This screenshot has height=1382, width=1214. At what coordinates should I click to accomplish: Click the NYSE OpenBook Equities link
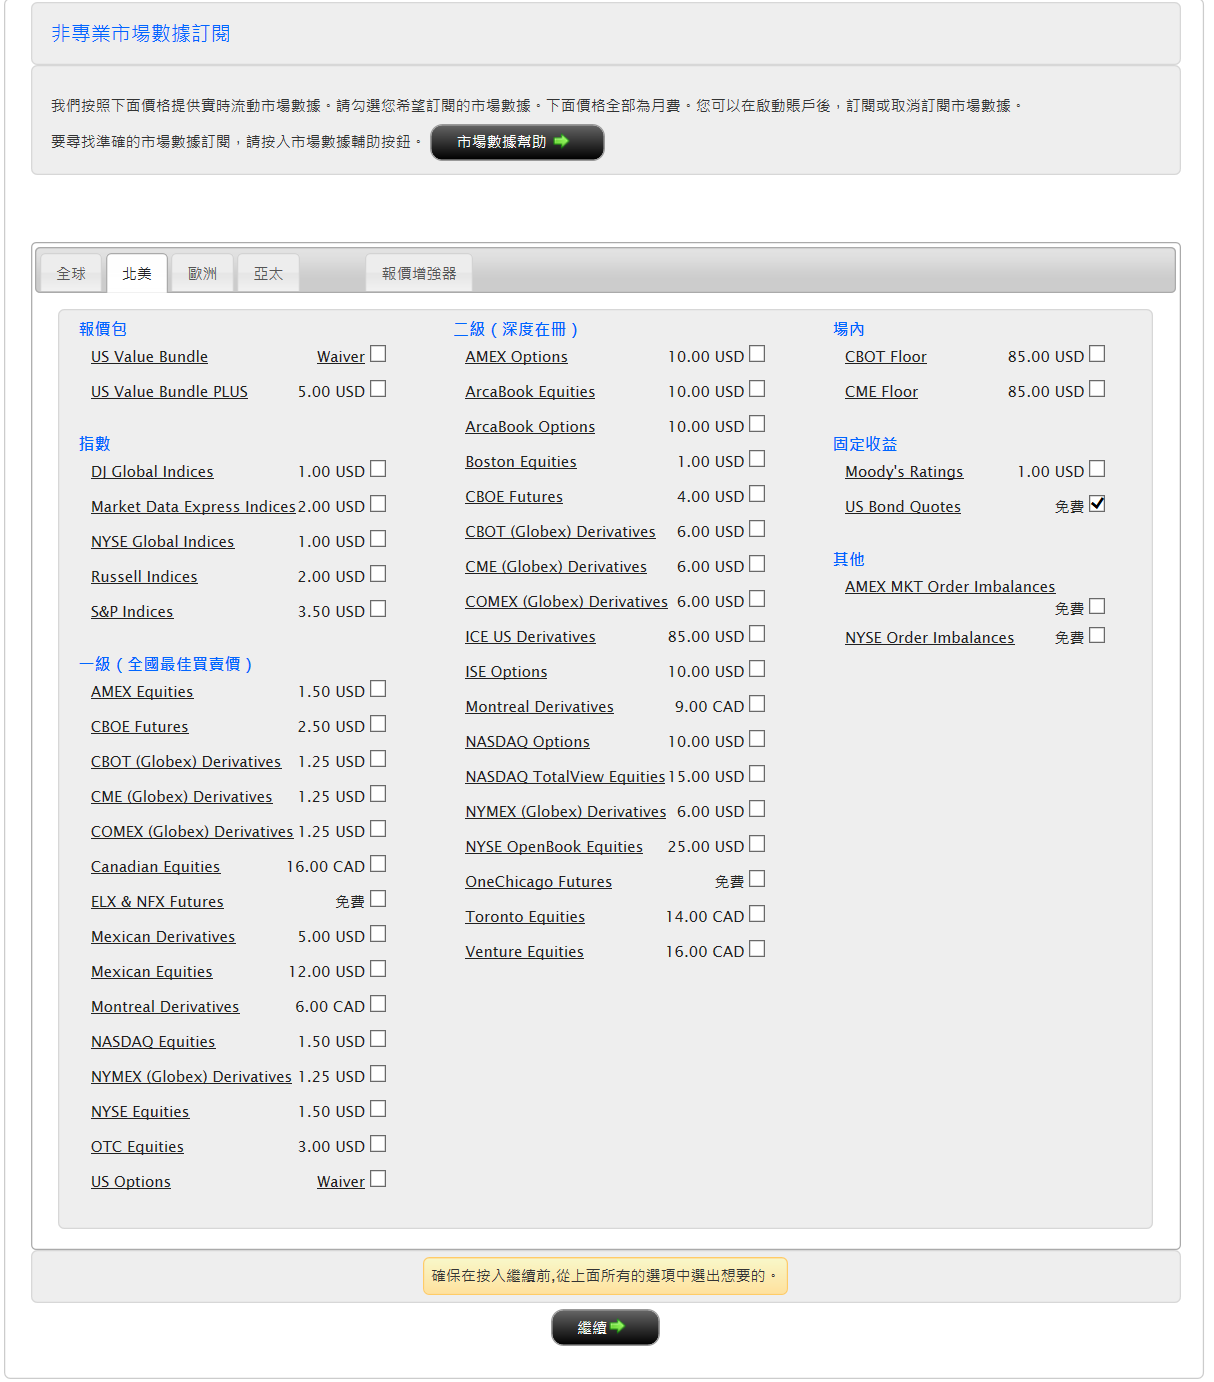[x=554, y=847]
